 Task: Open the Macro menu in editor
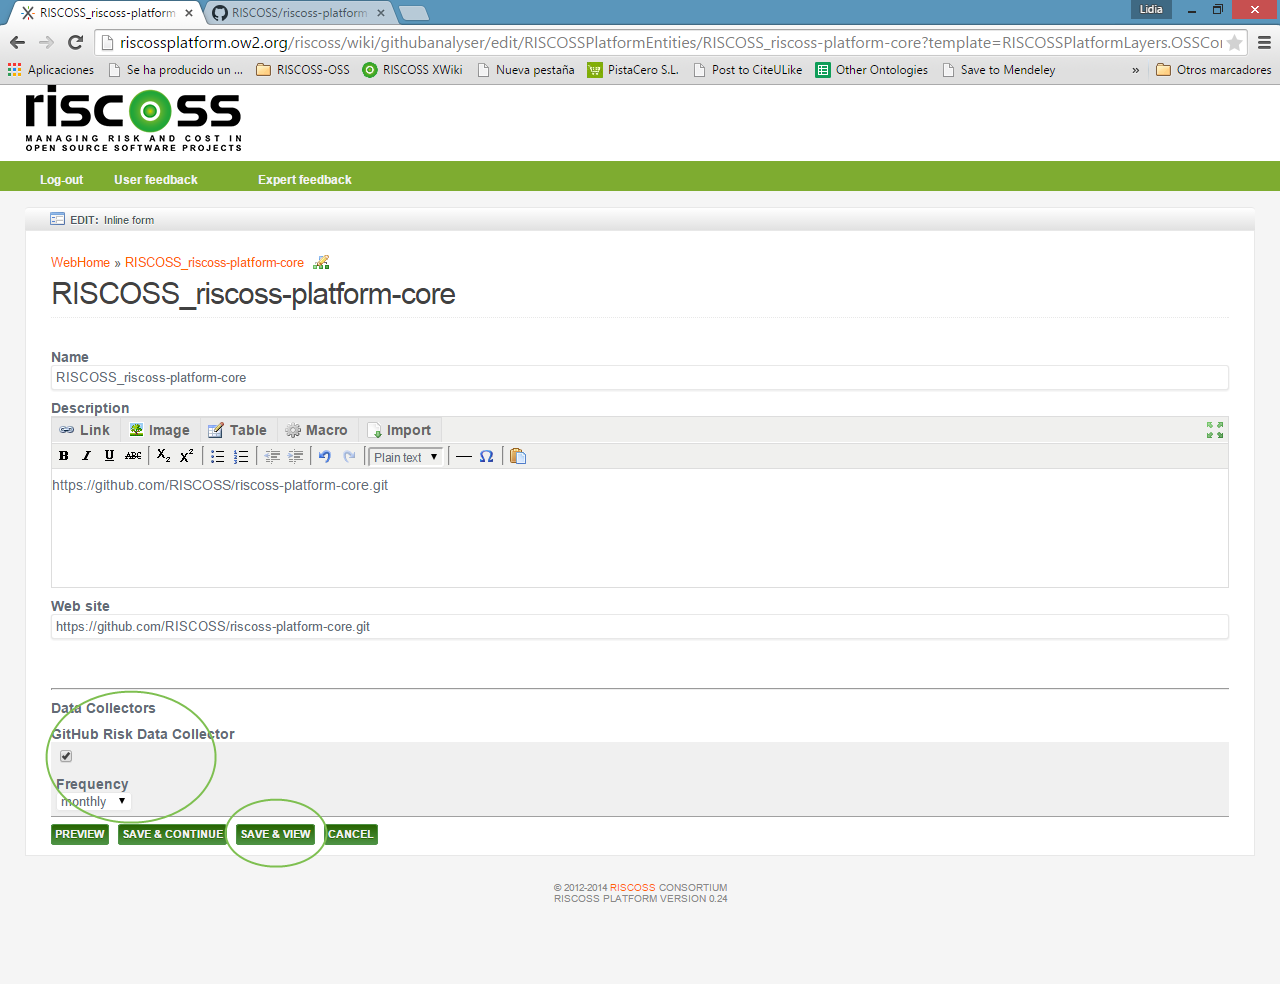coord(317,430)
